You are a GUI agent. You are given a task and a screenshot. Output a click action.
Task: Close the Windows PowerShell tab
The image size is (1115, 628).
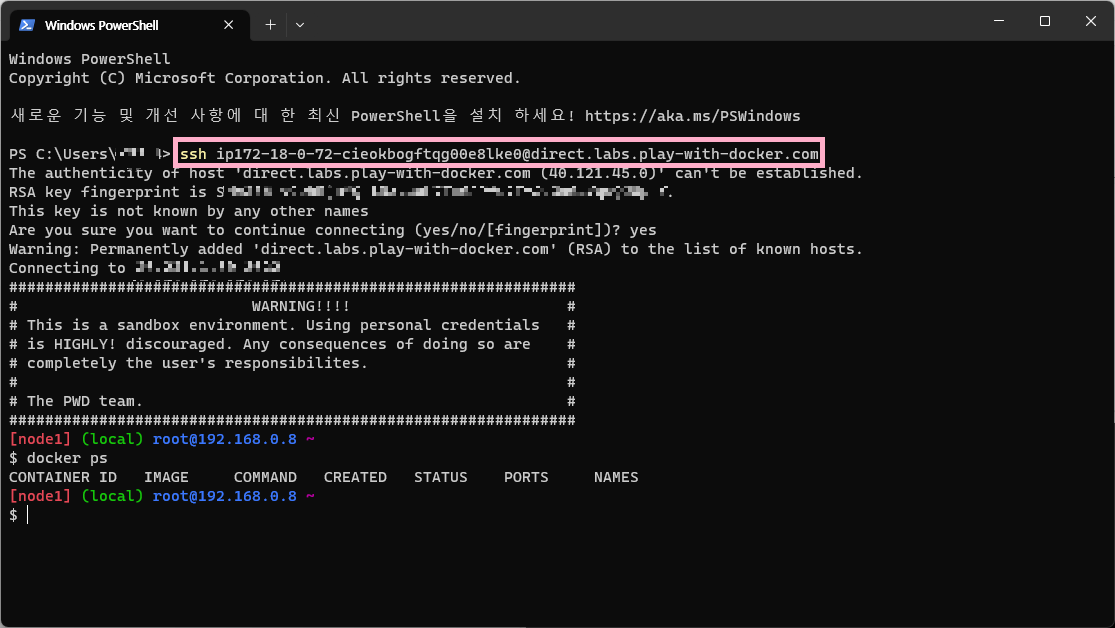click(228, 25)
